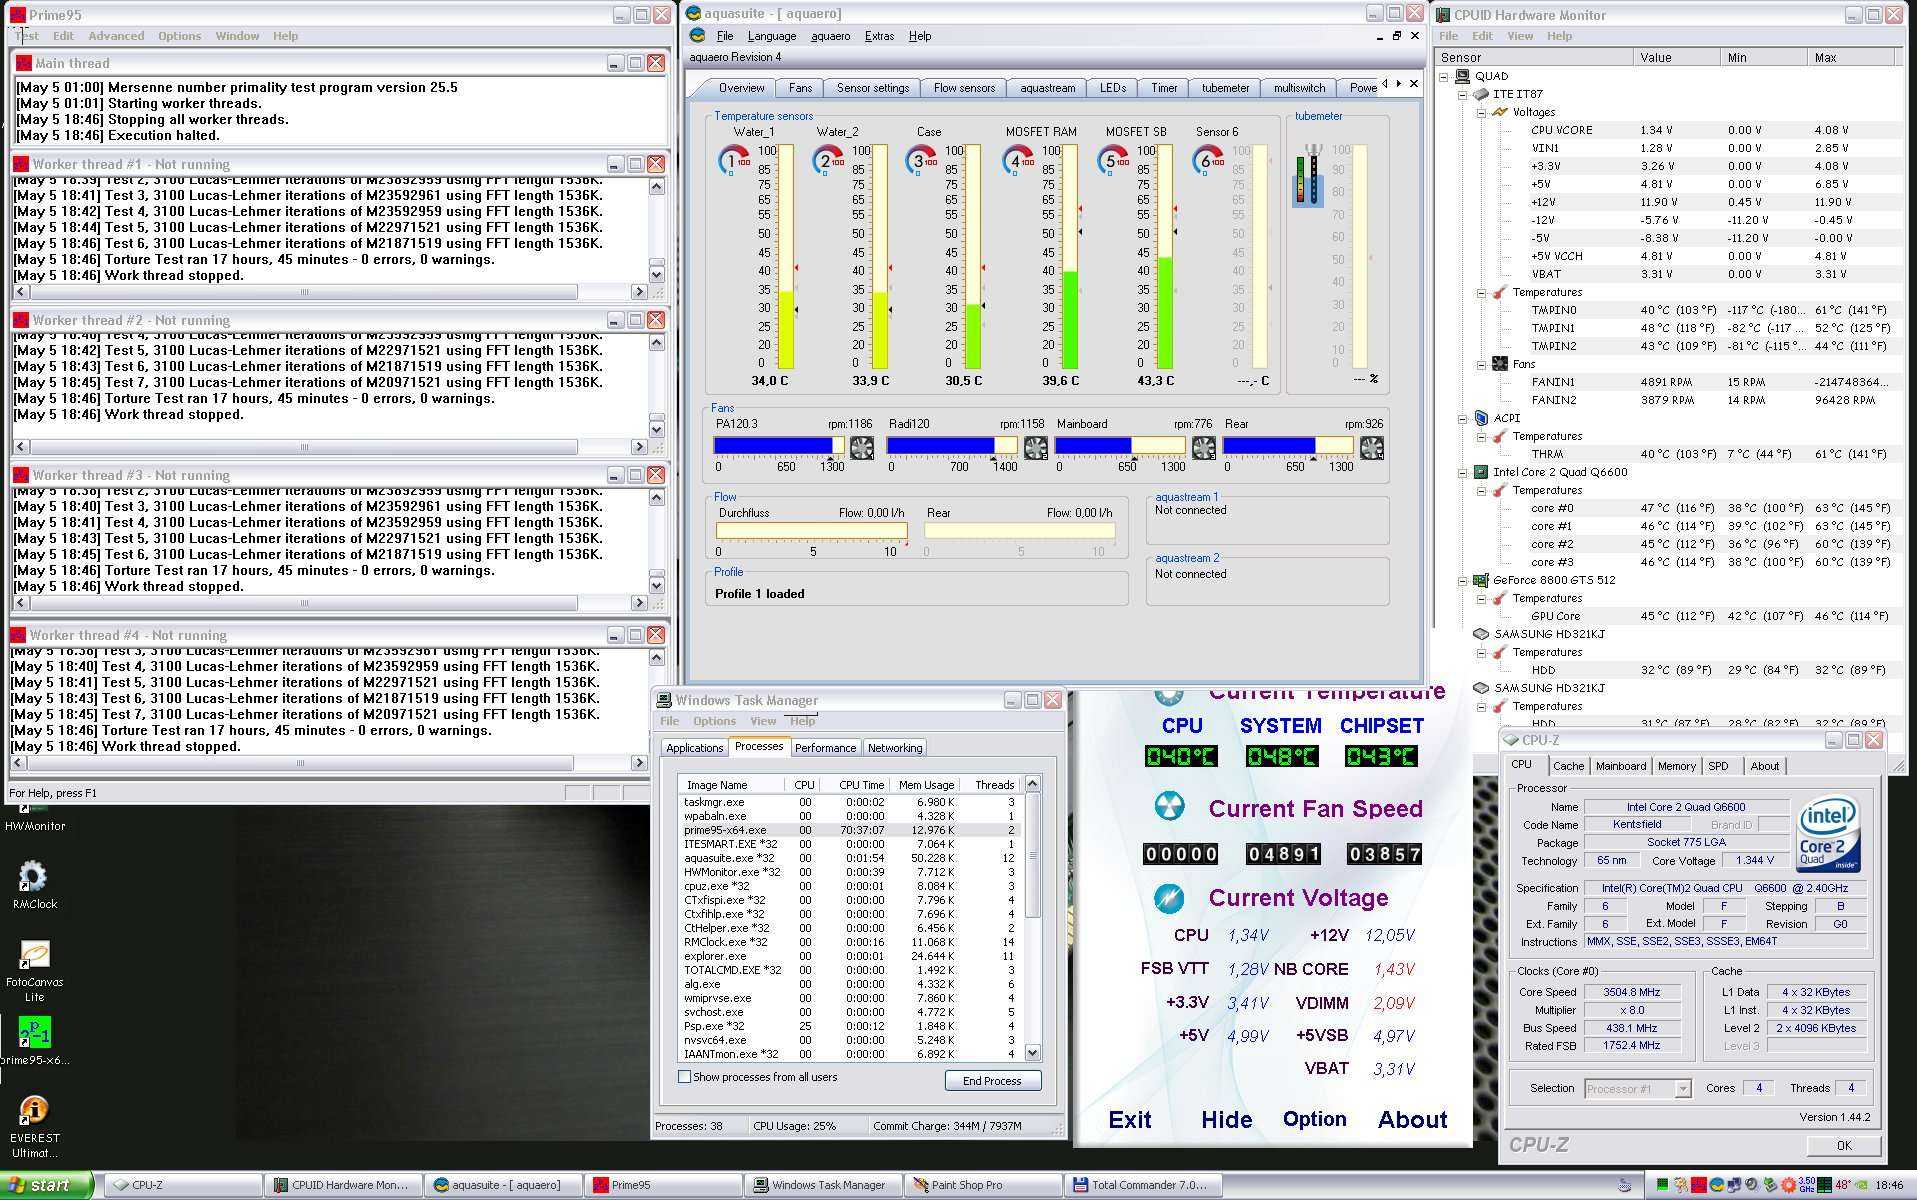Image resolution: width=1917 pixels, height=1200 pixels.
Task: Open the FotoCanvas Lite desktop shortcut
Action: pyautogui.click(x=34, y=970)
